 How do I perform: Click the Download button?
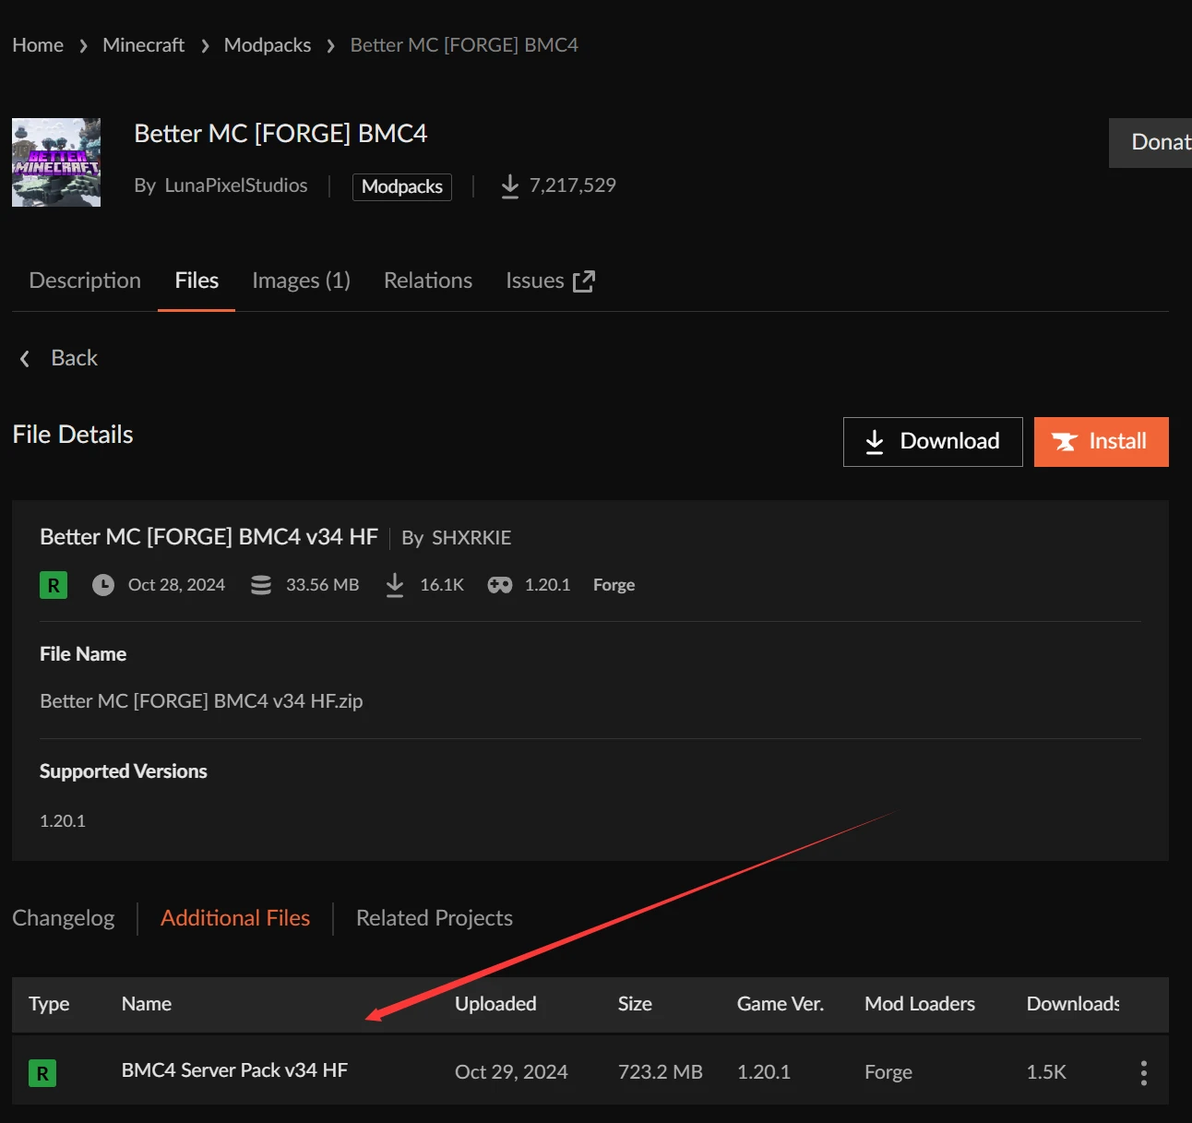933,442
